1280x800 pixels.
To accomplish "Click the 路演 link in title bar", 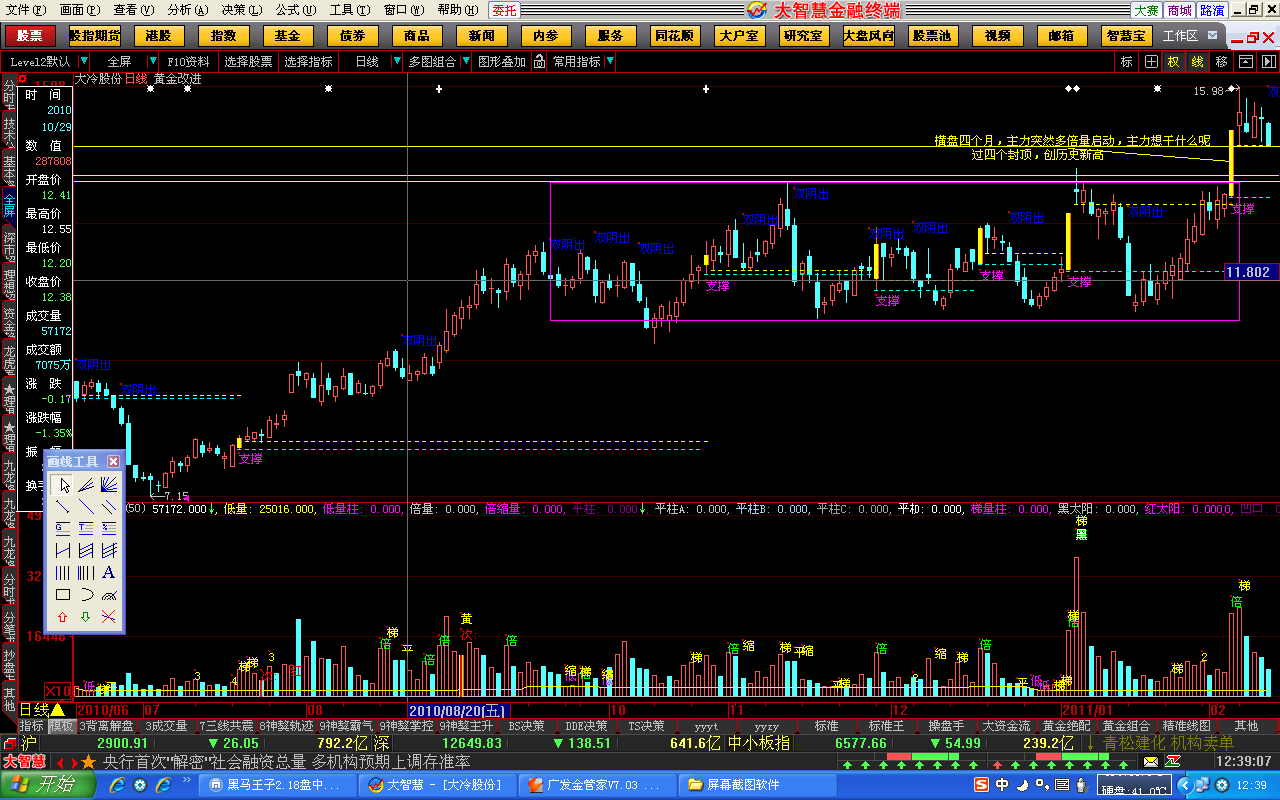I will click(x=1211, y=10).
